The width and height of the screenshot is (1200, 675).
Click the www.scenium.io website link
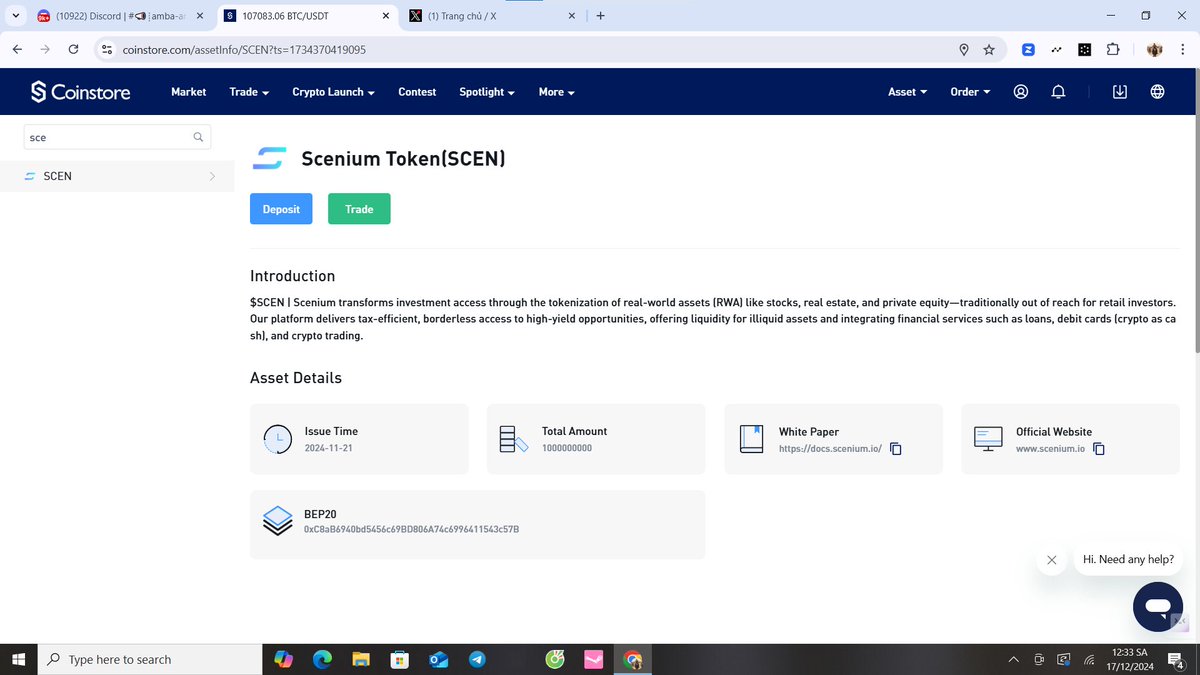click(x=1050, y=449)
